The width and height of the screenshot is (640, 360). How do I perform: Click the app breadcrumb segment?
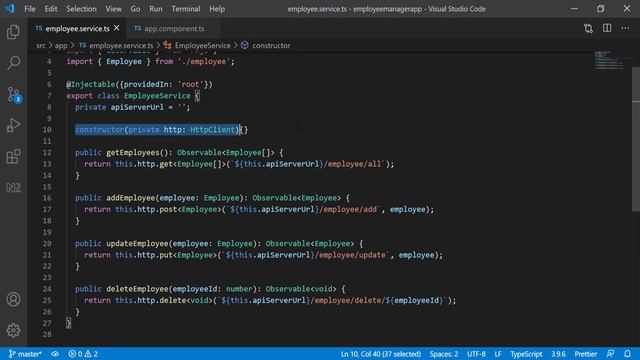(61, 45)
